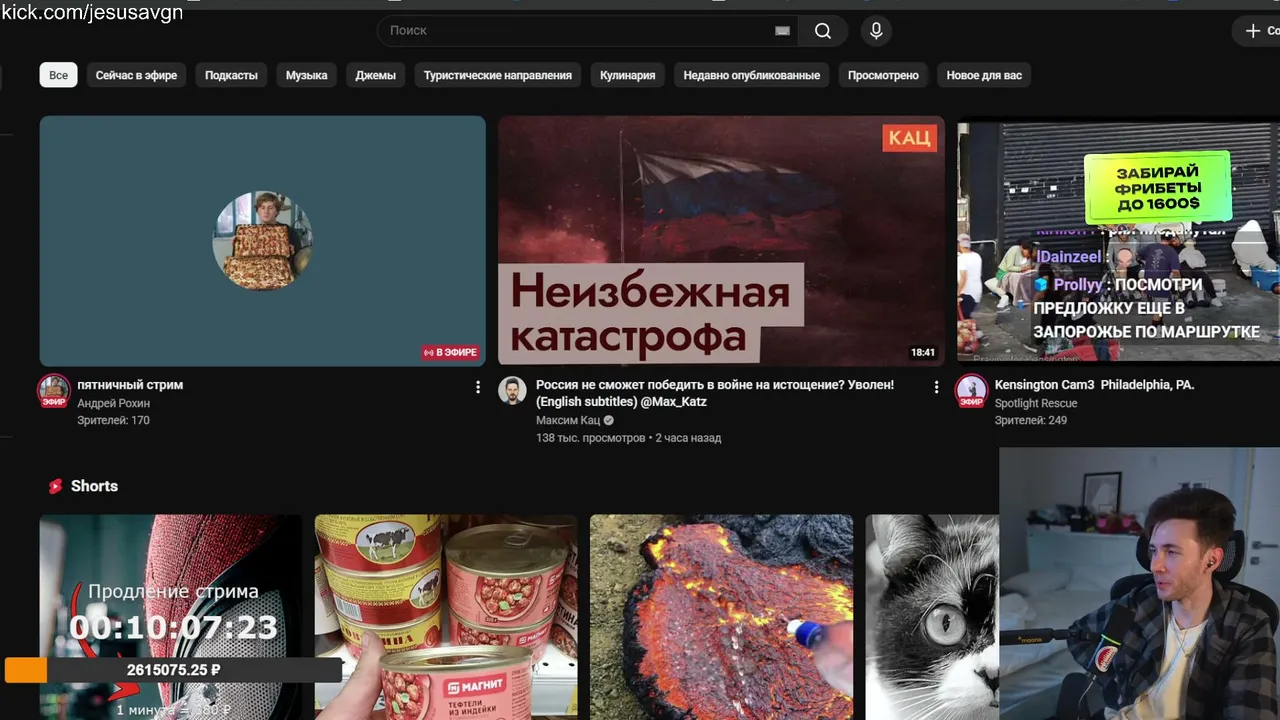Switch to Новое для вас chip
The width and height of the screenshot is (1280, 720).
(984, 75)
